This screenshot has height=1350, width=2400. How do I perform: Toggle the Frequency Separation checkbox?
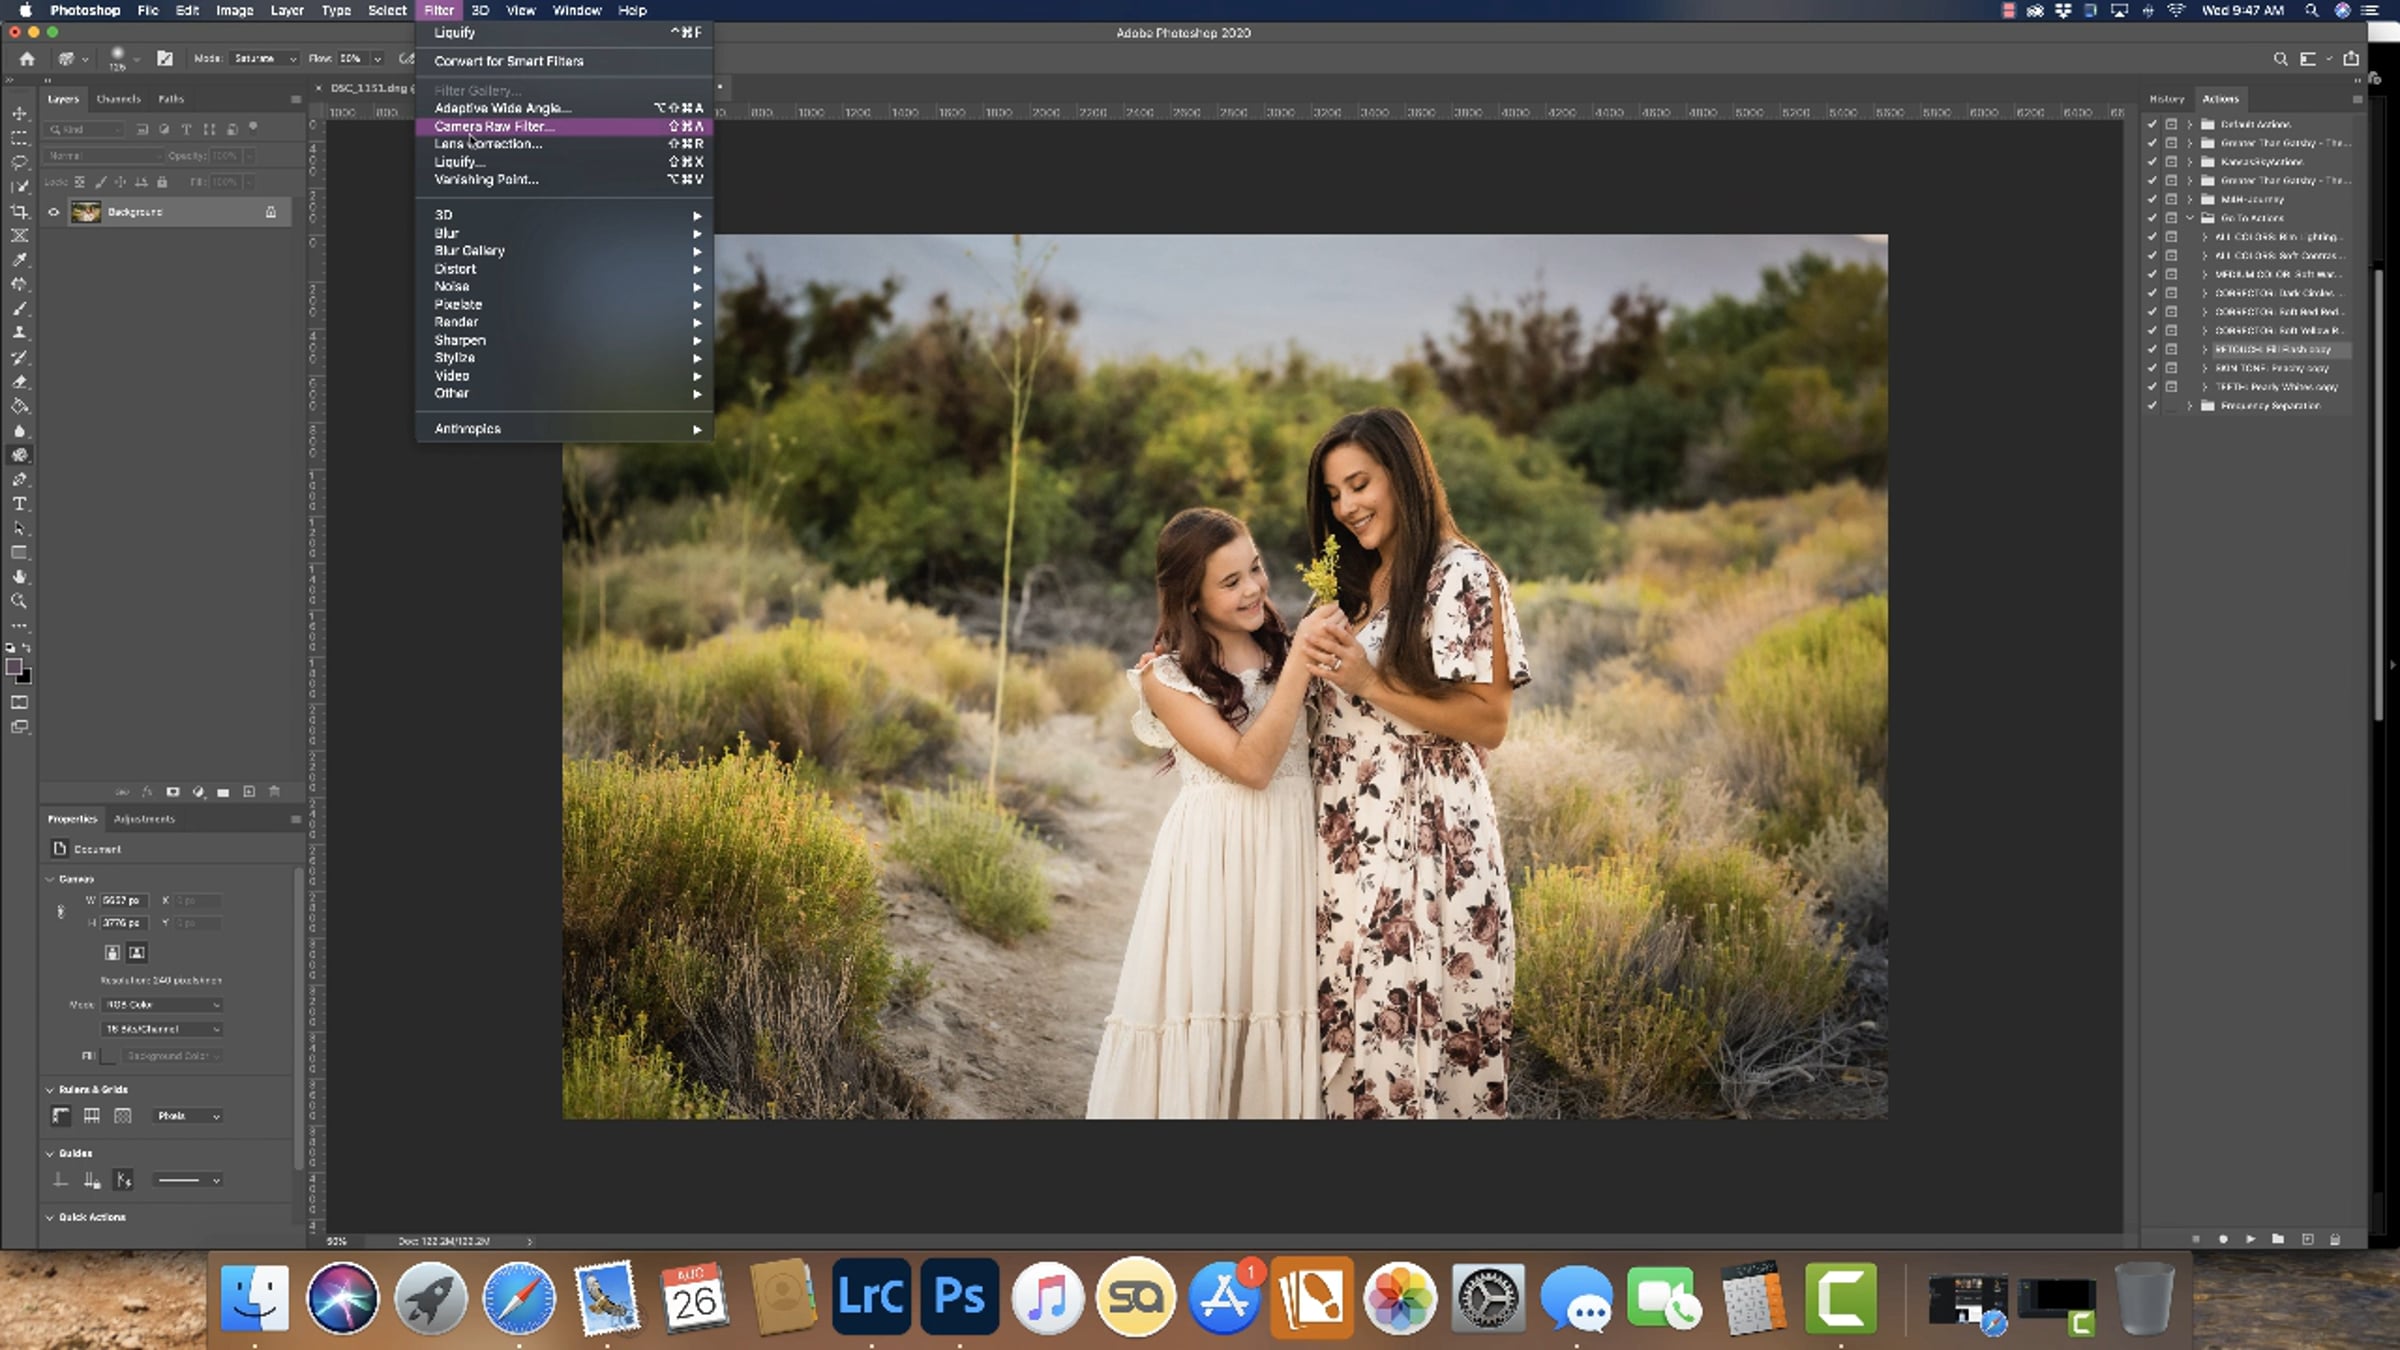coord(2152,406)
